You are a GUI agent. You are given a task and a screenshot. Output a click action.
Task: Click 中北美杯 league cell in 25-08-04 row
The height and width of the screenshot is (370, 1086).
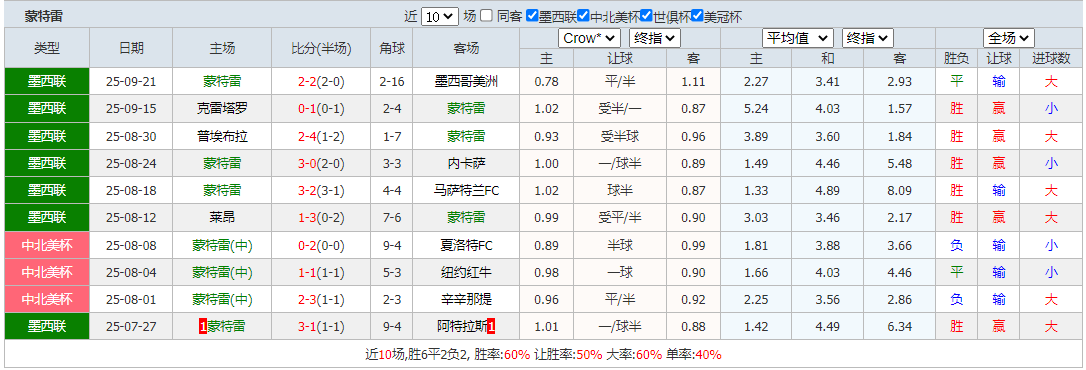[x=47, y=272]
